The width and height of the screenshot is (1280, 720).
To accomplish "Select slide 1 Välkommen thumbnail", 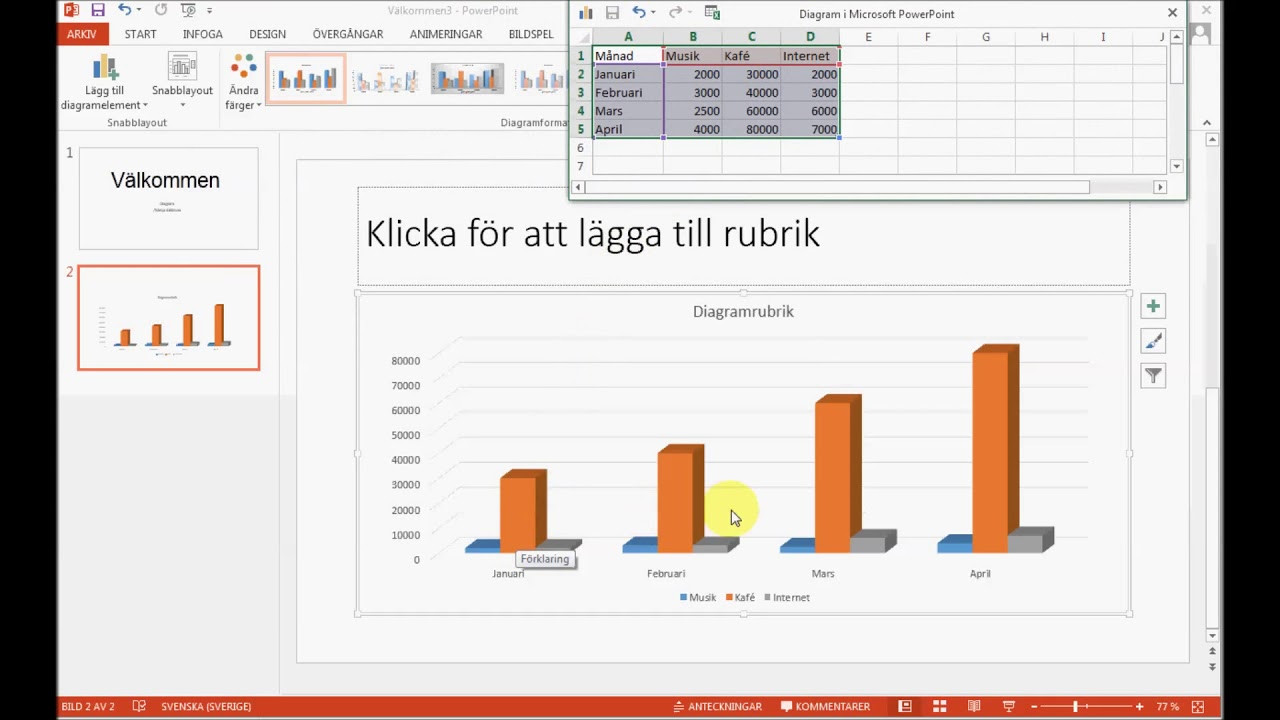I will click(168, 198).
